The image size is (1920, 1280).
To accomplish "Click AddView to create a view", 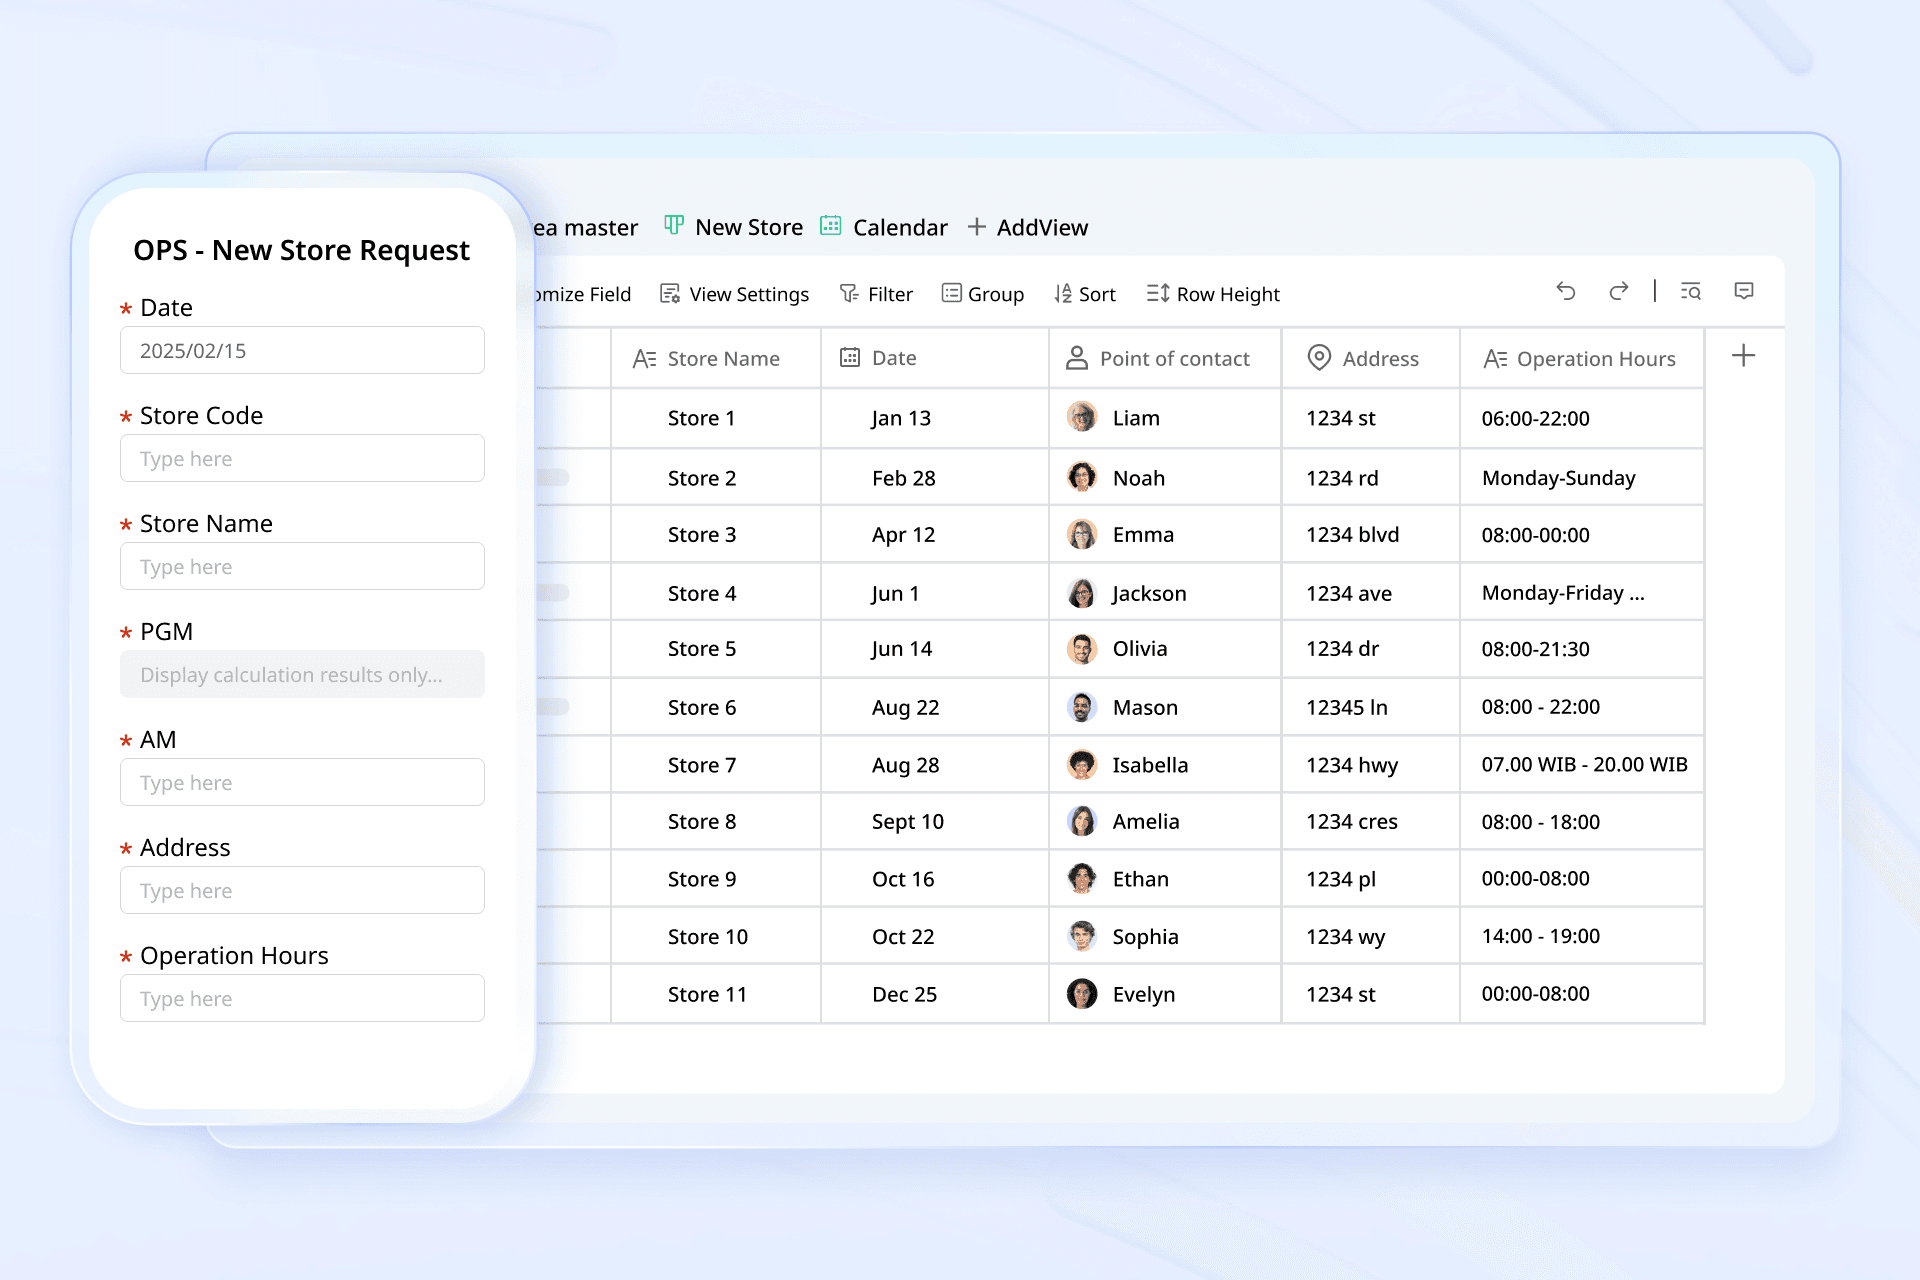I will (1028, 227).
